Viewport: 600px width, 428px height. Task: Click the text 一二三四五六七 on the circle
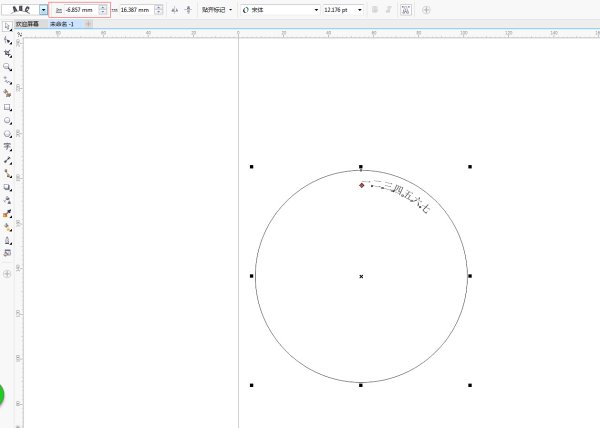[x=396, y=195]
